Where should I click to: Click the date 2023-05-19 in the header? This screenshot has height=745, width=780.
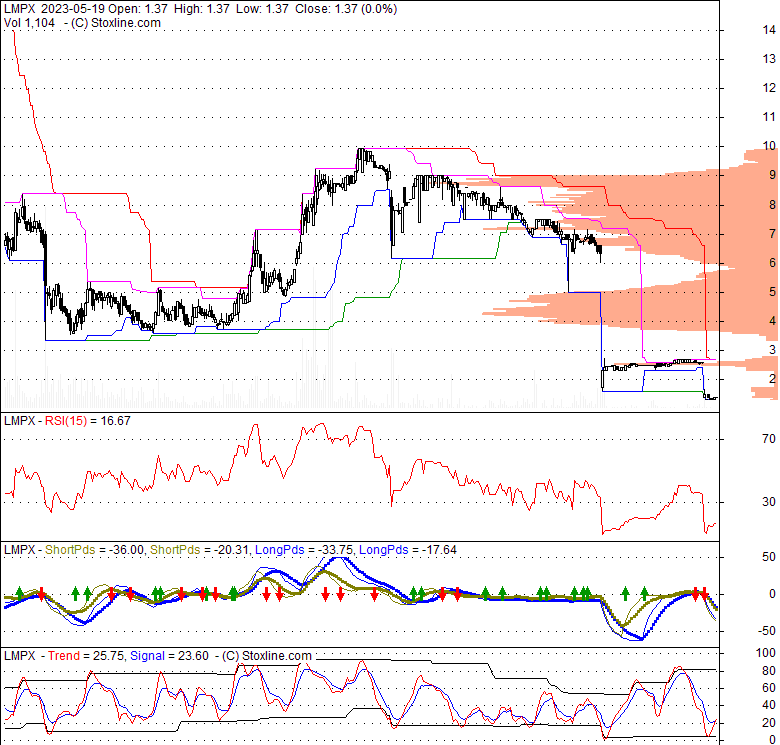[74, 9]
